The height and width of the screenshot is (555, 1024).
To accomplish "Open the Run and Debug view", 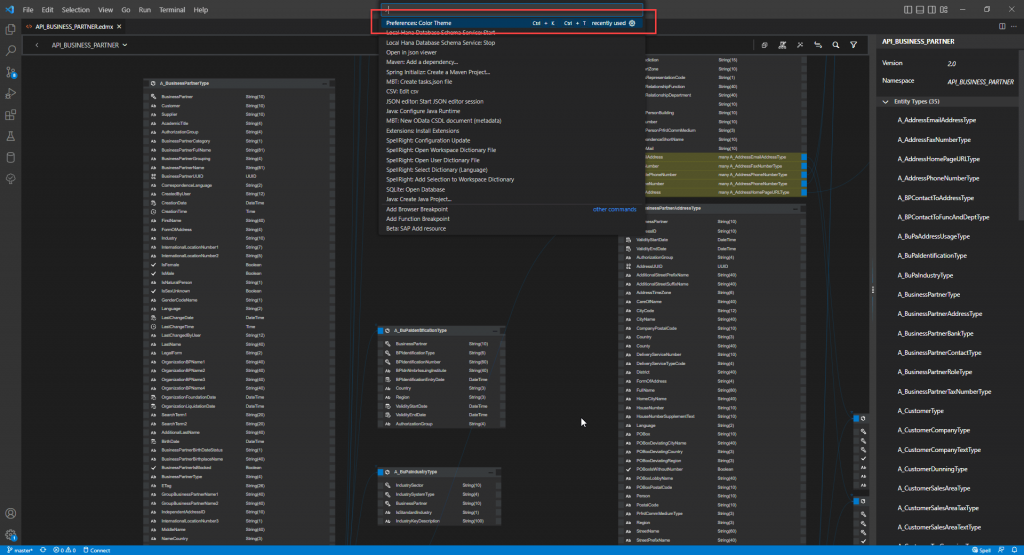I will pos(10,93).
